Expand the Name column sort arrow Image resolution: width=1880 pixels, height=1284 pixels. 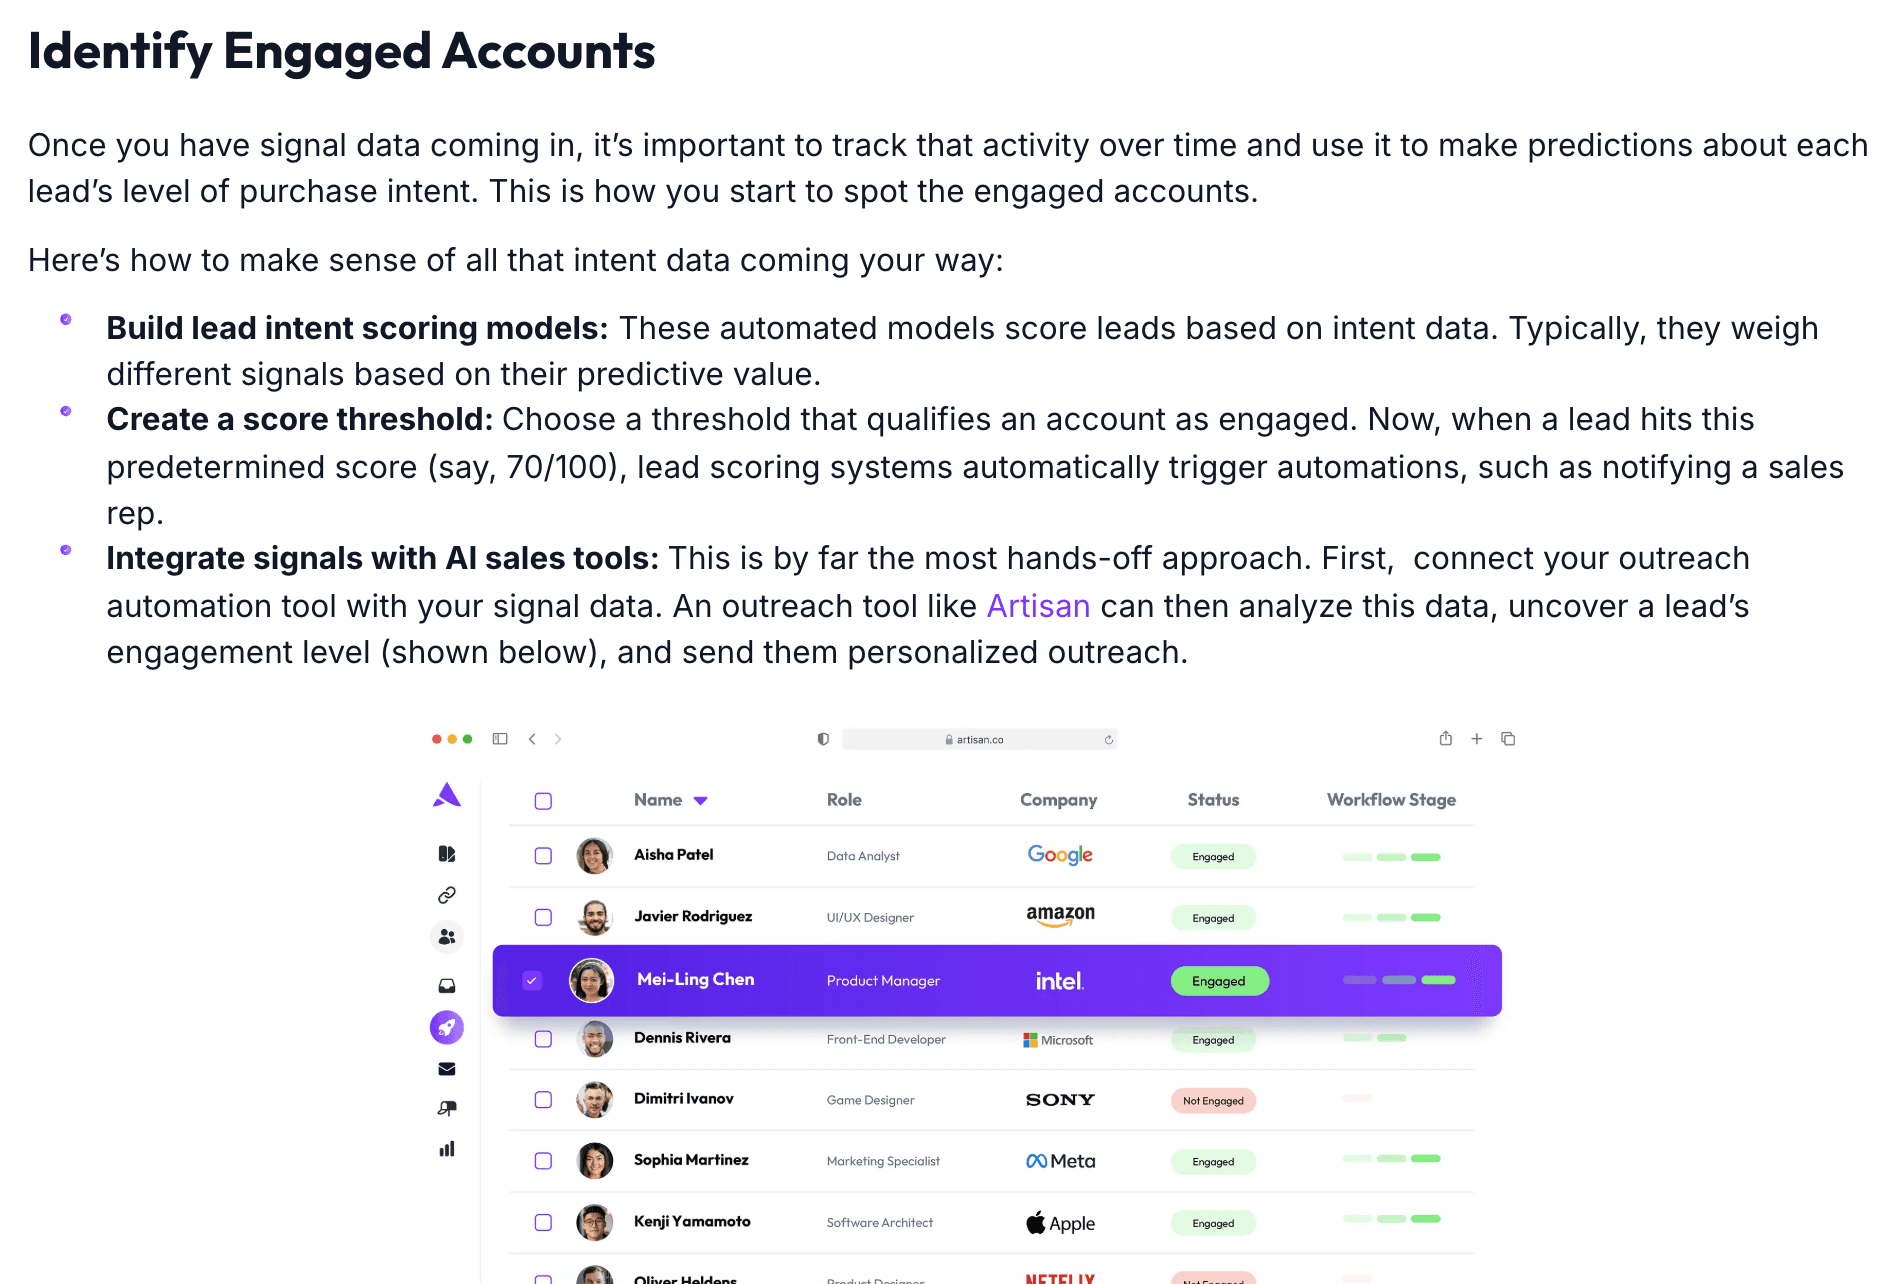(x=701, y=801)
